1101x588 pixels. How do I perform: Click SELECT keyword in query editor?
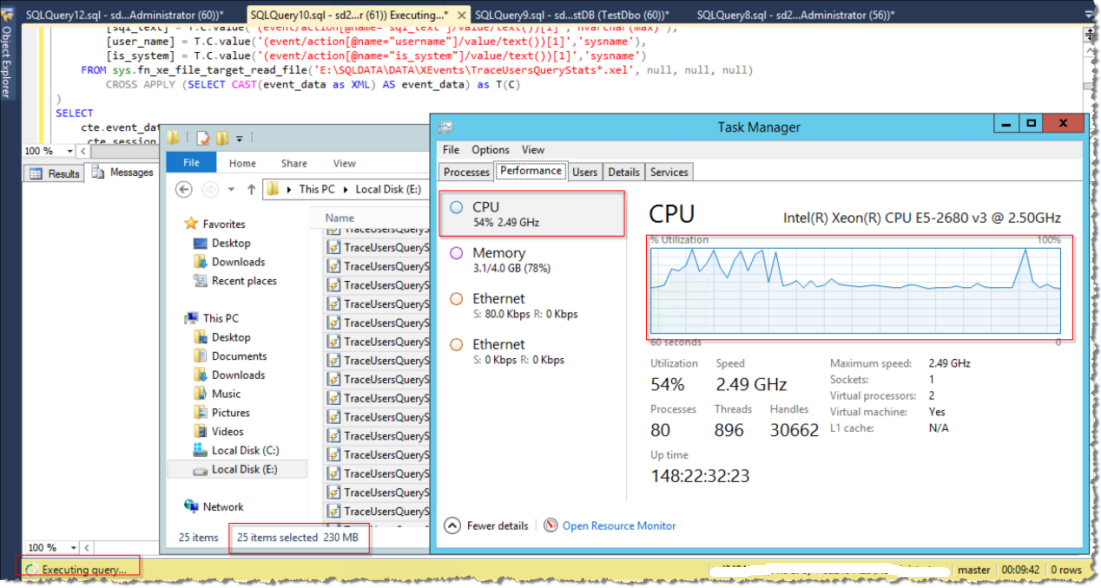(74, 113)
